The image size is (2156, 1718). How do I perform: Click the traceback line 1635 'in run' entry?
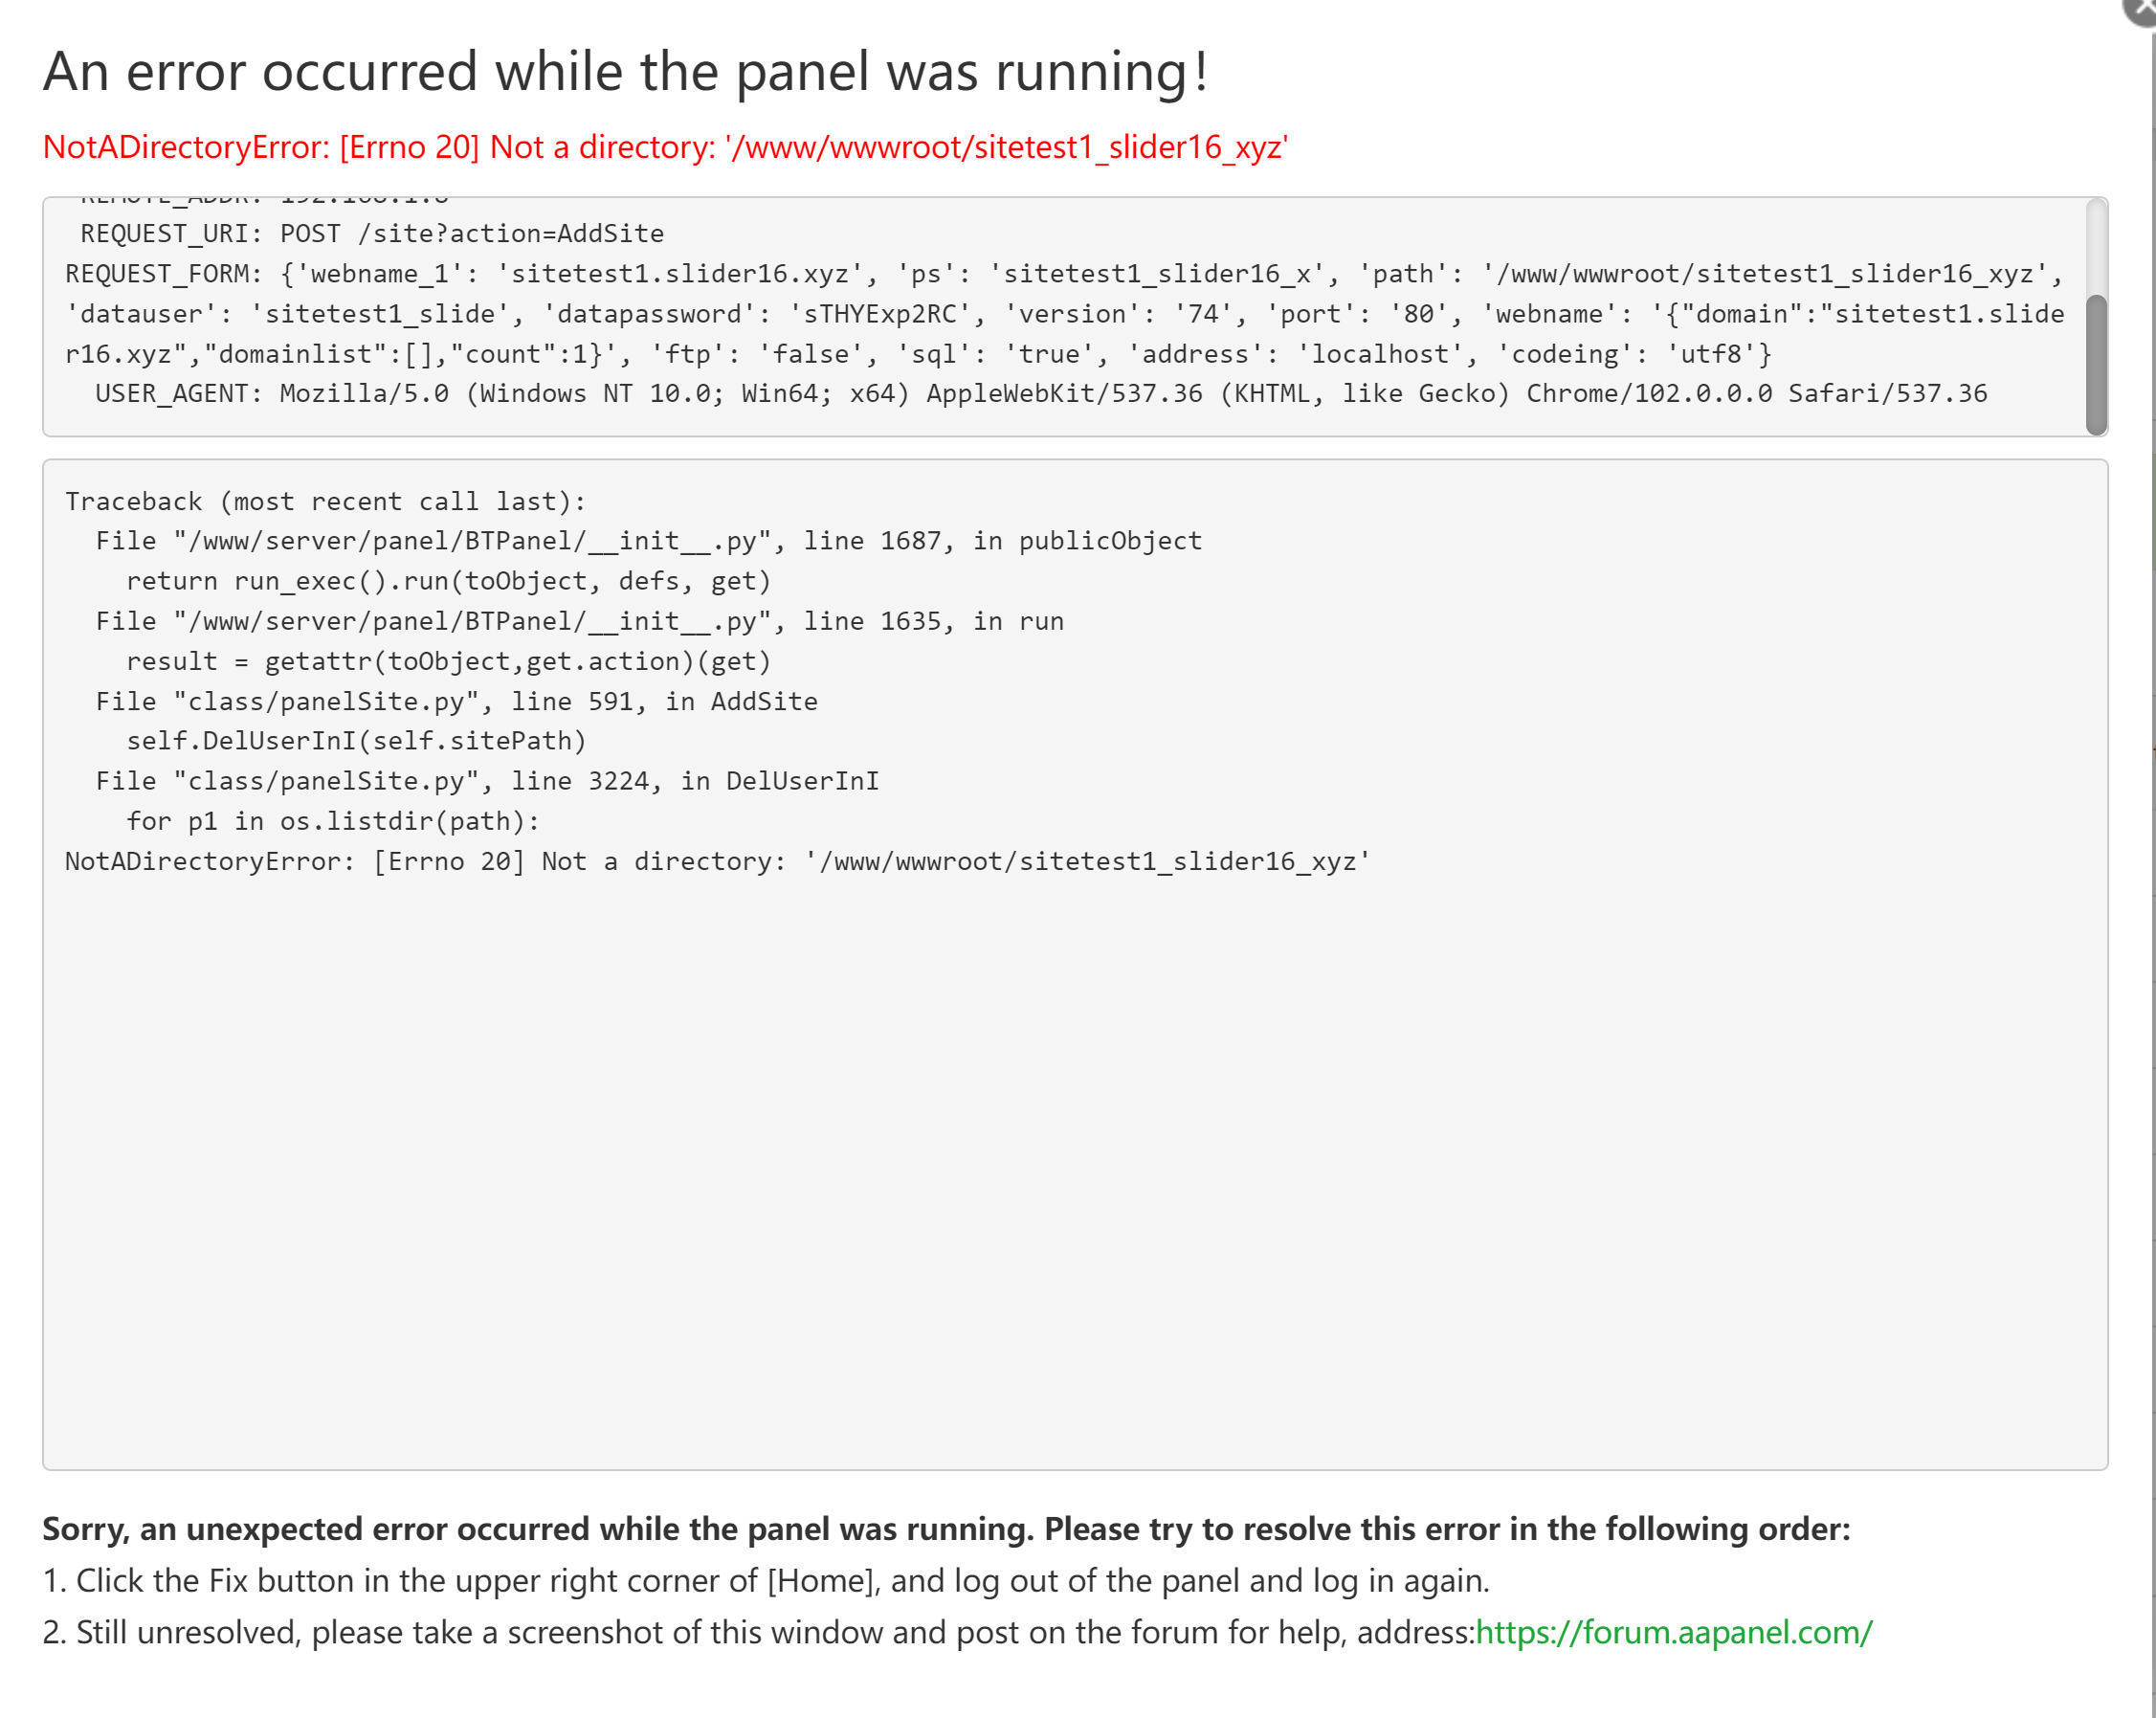pos(579,622)
